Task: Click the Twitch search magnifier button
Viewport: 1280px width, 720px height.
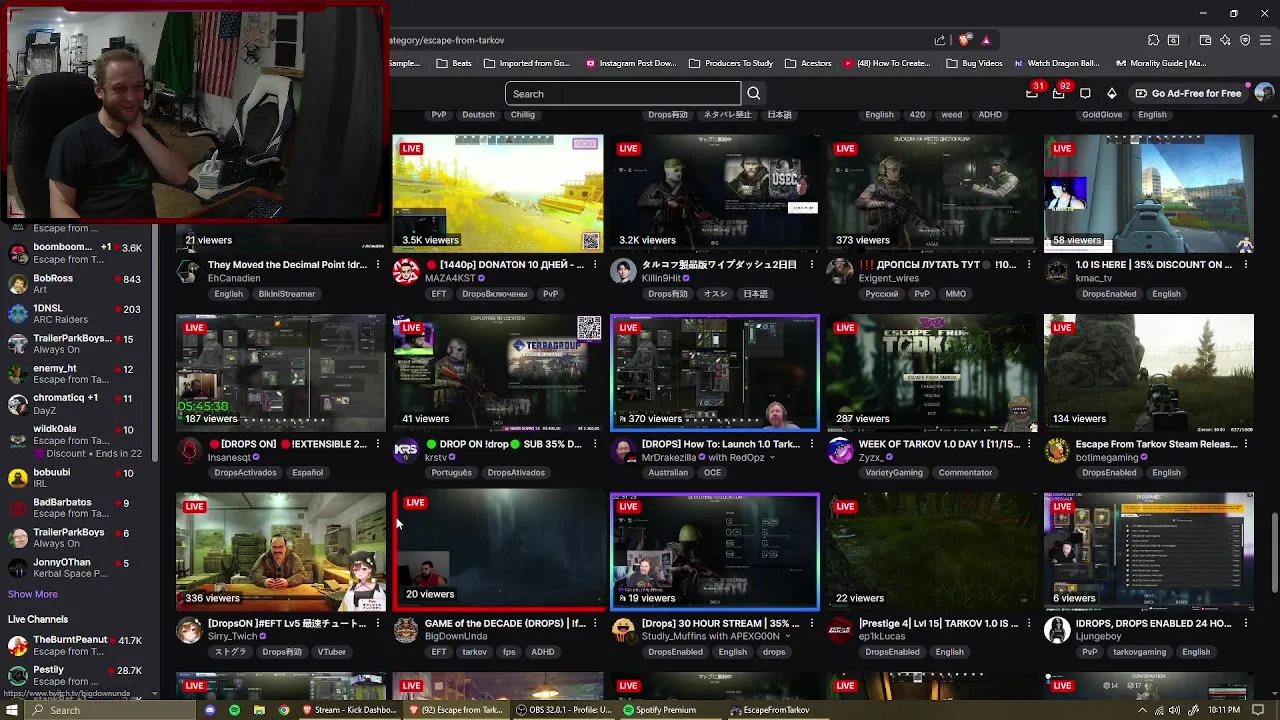Action: tap(754, 93)
